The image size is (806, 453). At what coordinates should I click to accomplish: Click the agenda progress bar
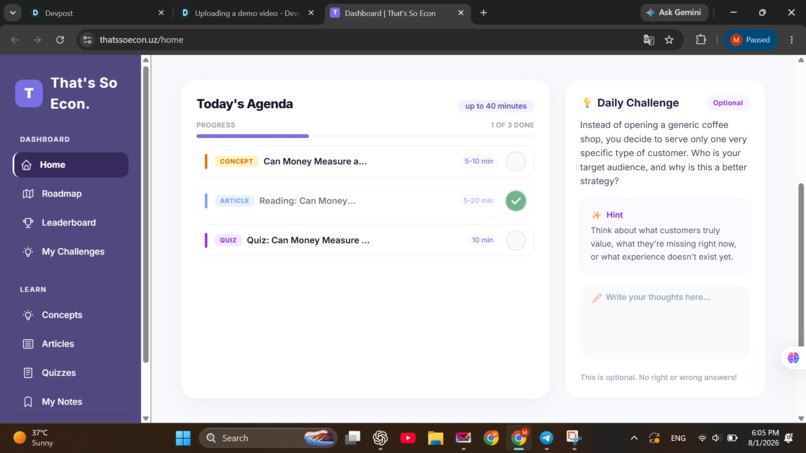pos(365,136)
